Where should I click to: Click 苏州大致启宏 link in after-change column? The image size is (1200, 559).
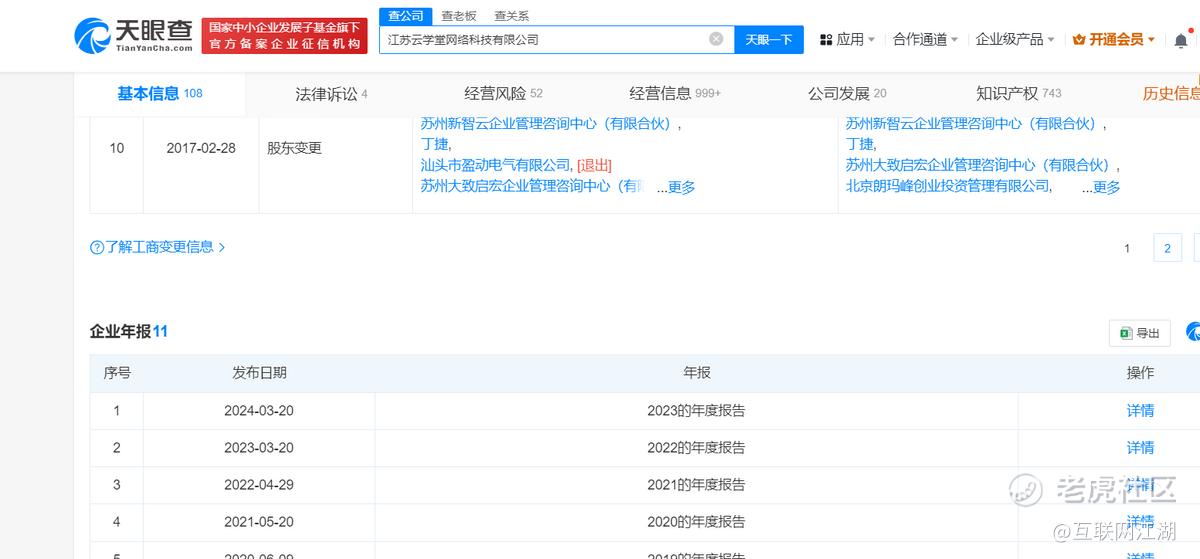coord(981,165)
